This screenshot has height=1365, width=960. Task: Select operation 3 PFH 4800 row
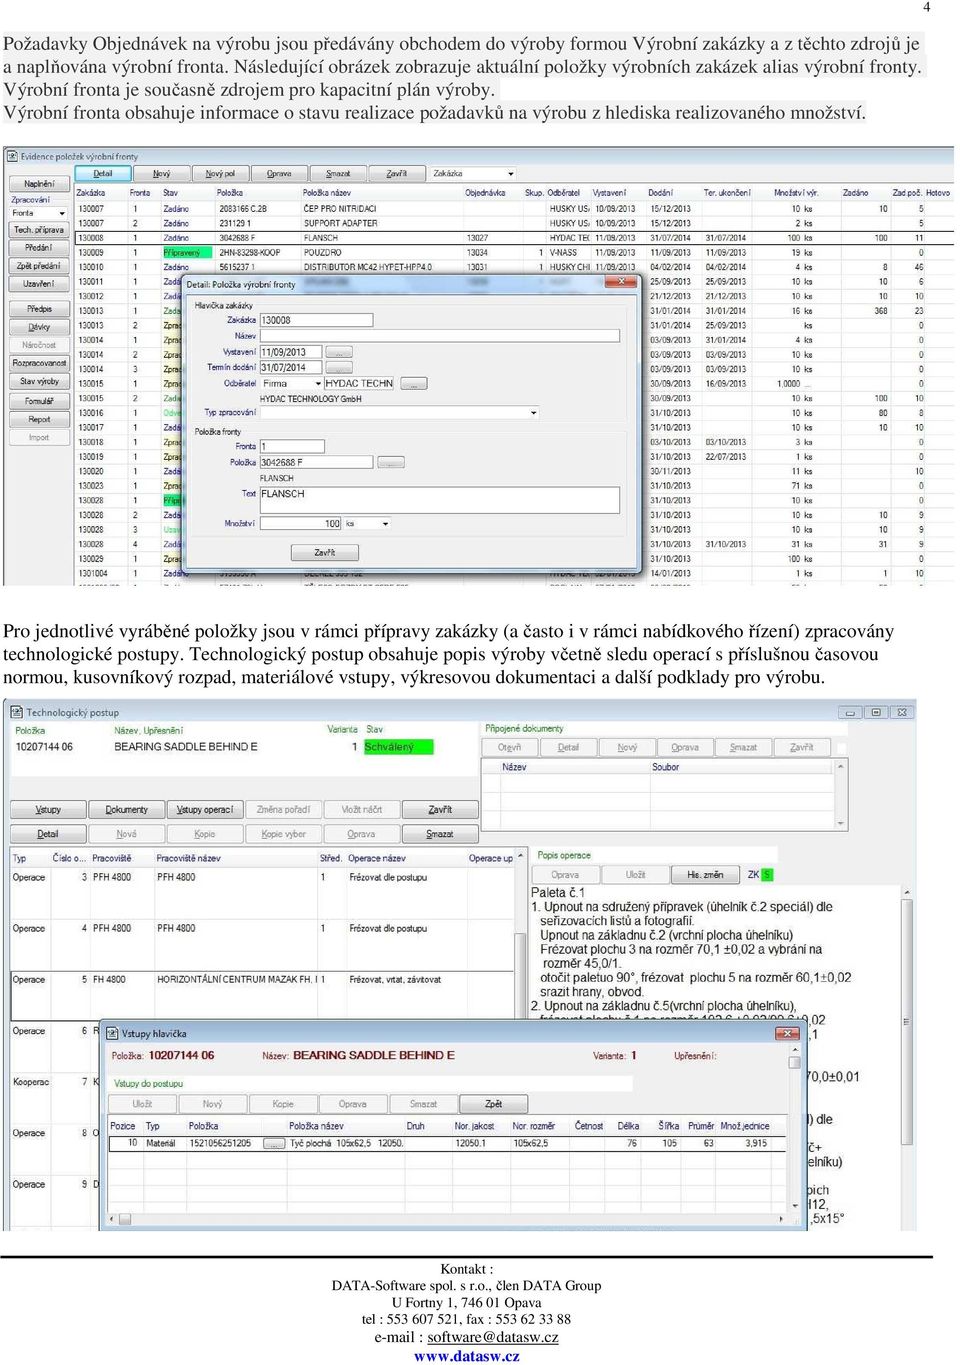tap(262, 877)
